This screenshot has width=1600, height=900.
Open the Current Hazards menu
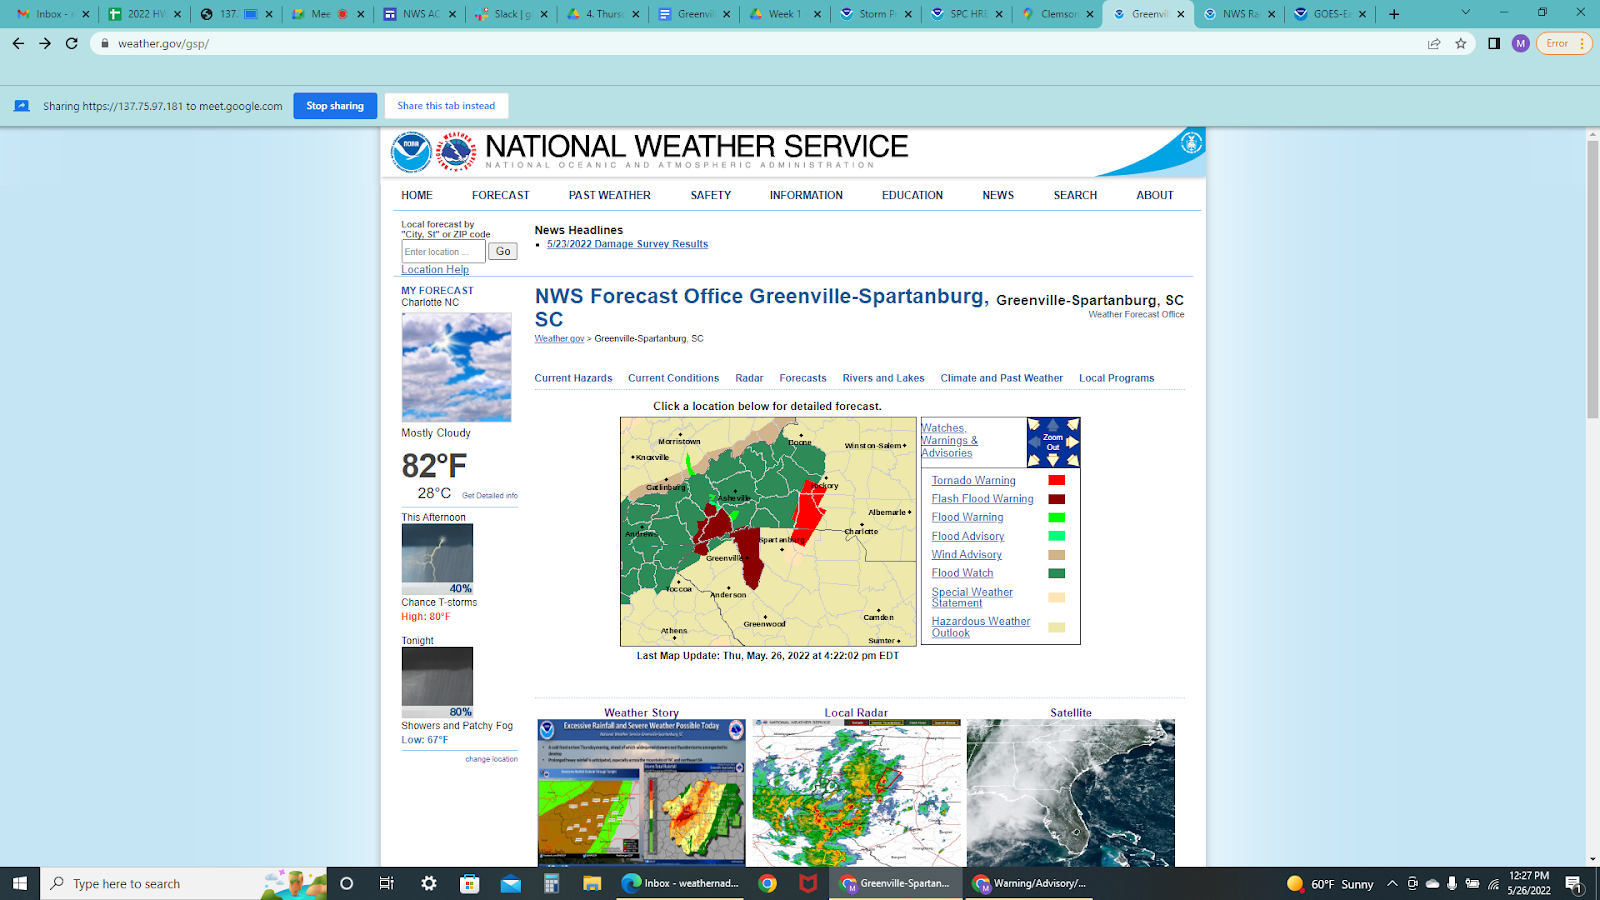[x=573, y=378]
